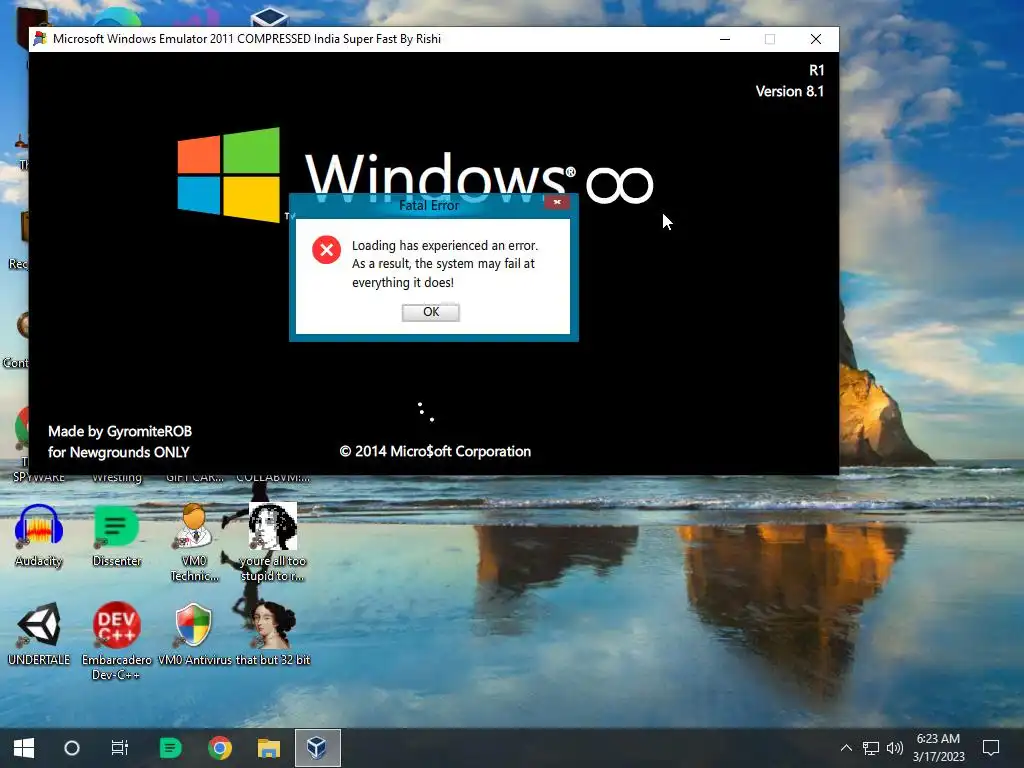
Task: Click emulator window title bar icon
Action: click(40, 39)
